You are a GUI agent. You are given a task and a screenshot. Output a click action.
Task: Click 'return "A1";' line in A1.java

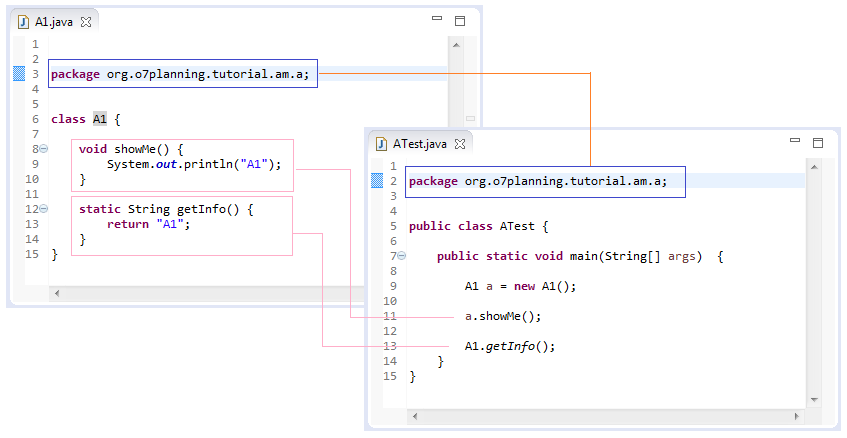149,224
